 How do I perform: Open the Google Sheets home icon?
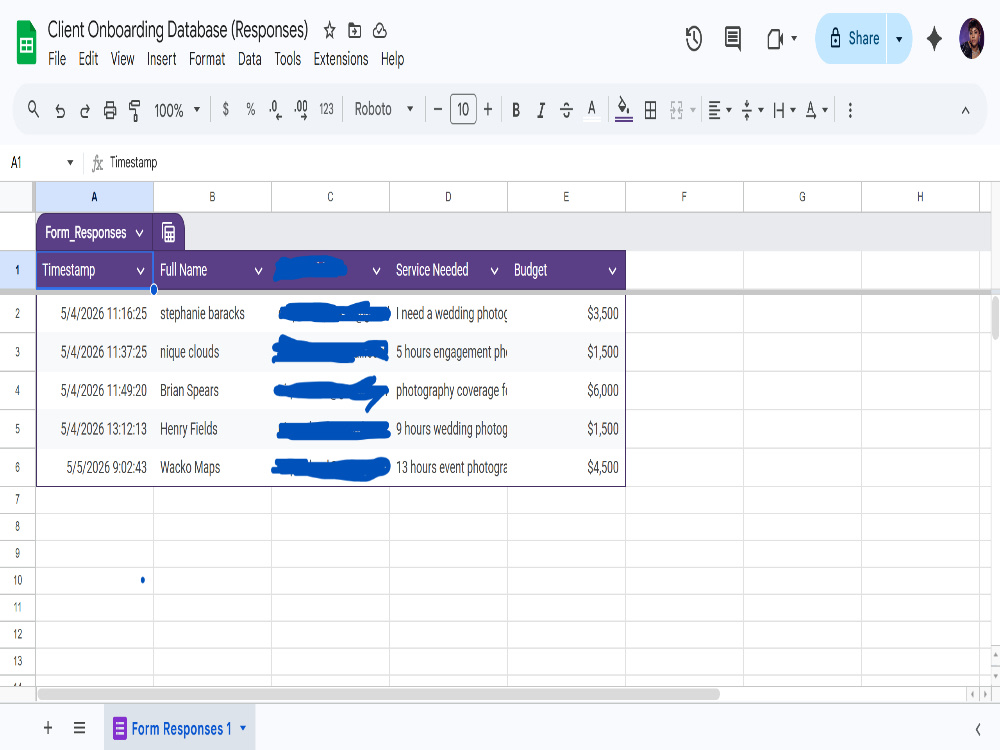pyautogui.click(x=26, y=42)
